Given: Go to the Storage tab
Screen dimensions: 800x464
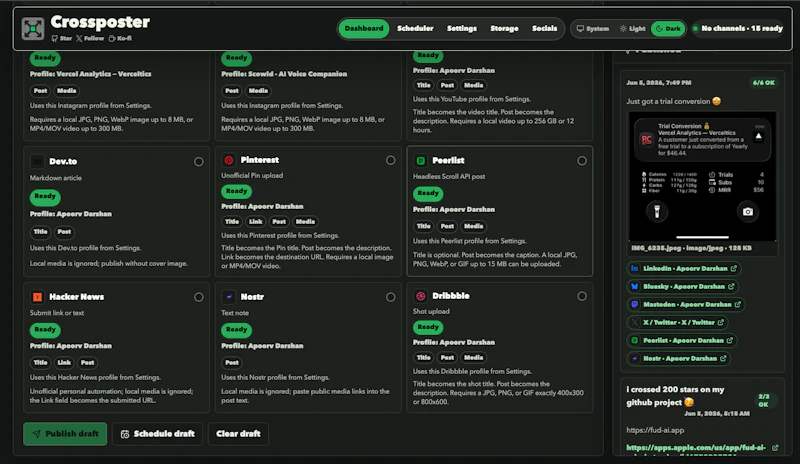Looking at the screenshot, I should click(504, 29).
